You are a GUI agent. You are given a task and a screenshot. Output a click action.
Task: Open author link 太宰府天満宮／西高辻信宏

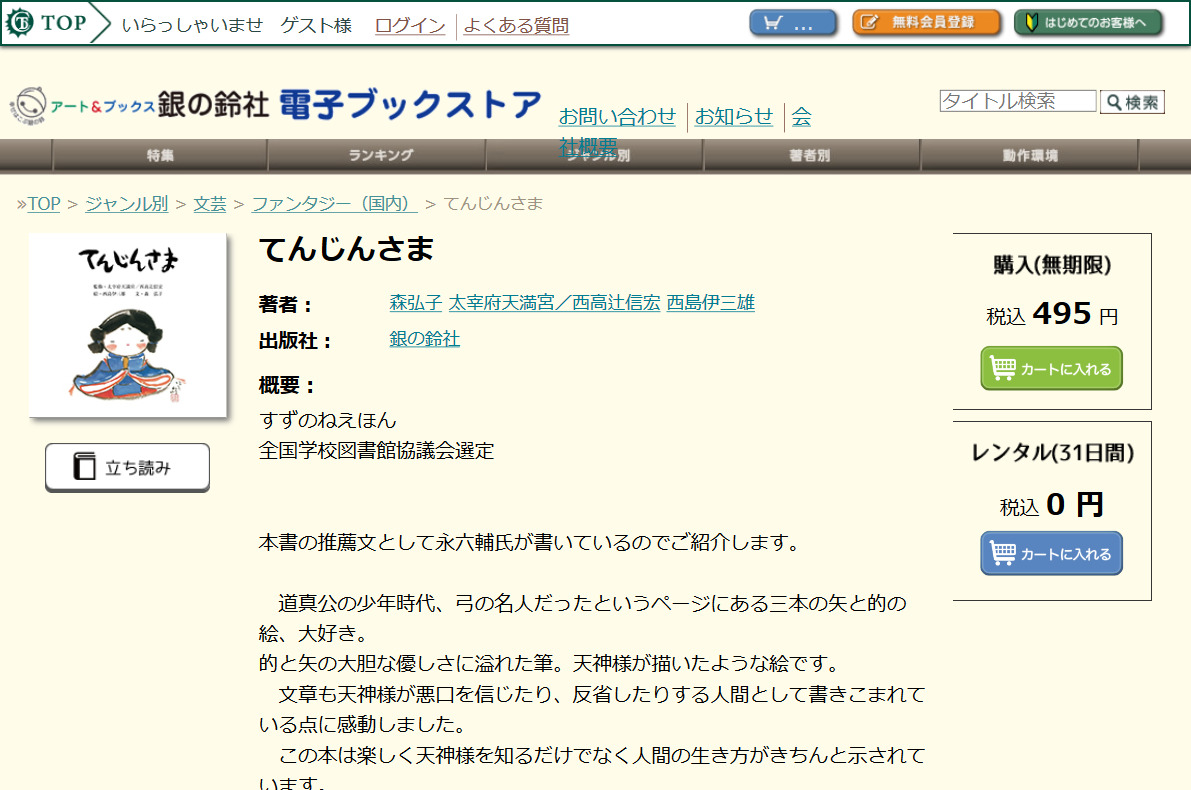pos(554,302)
